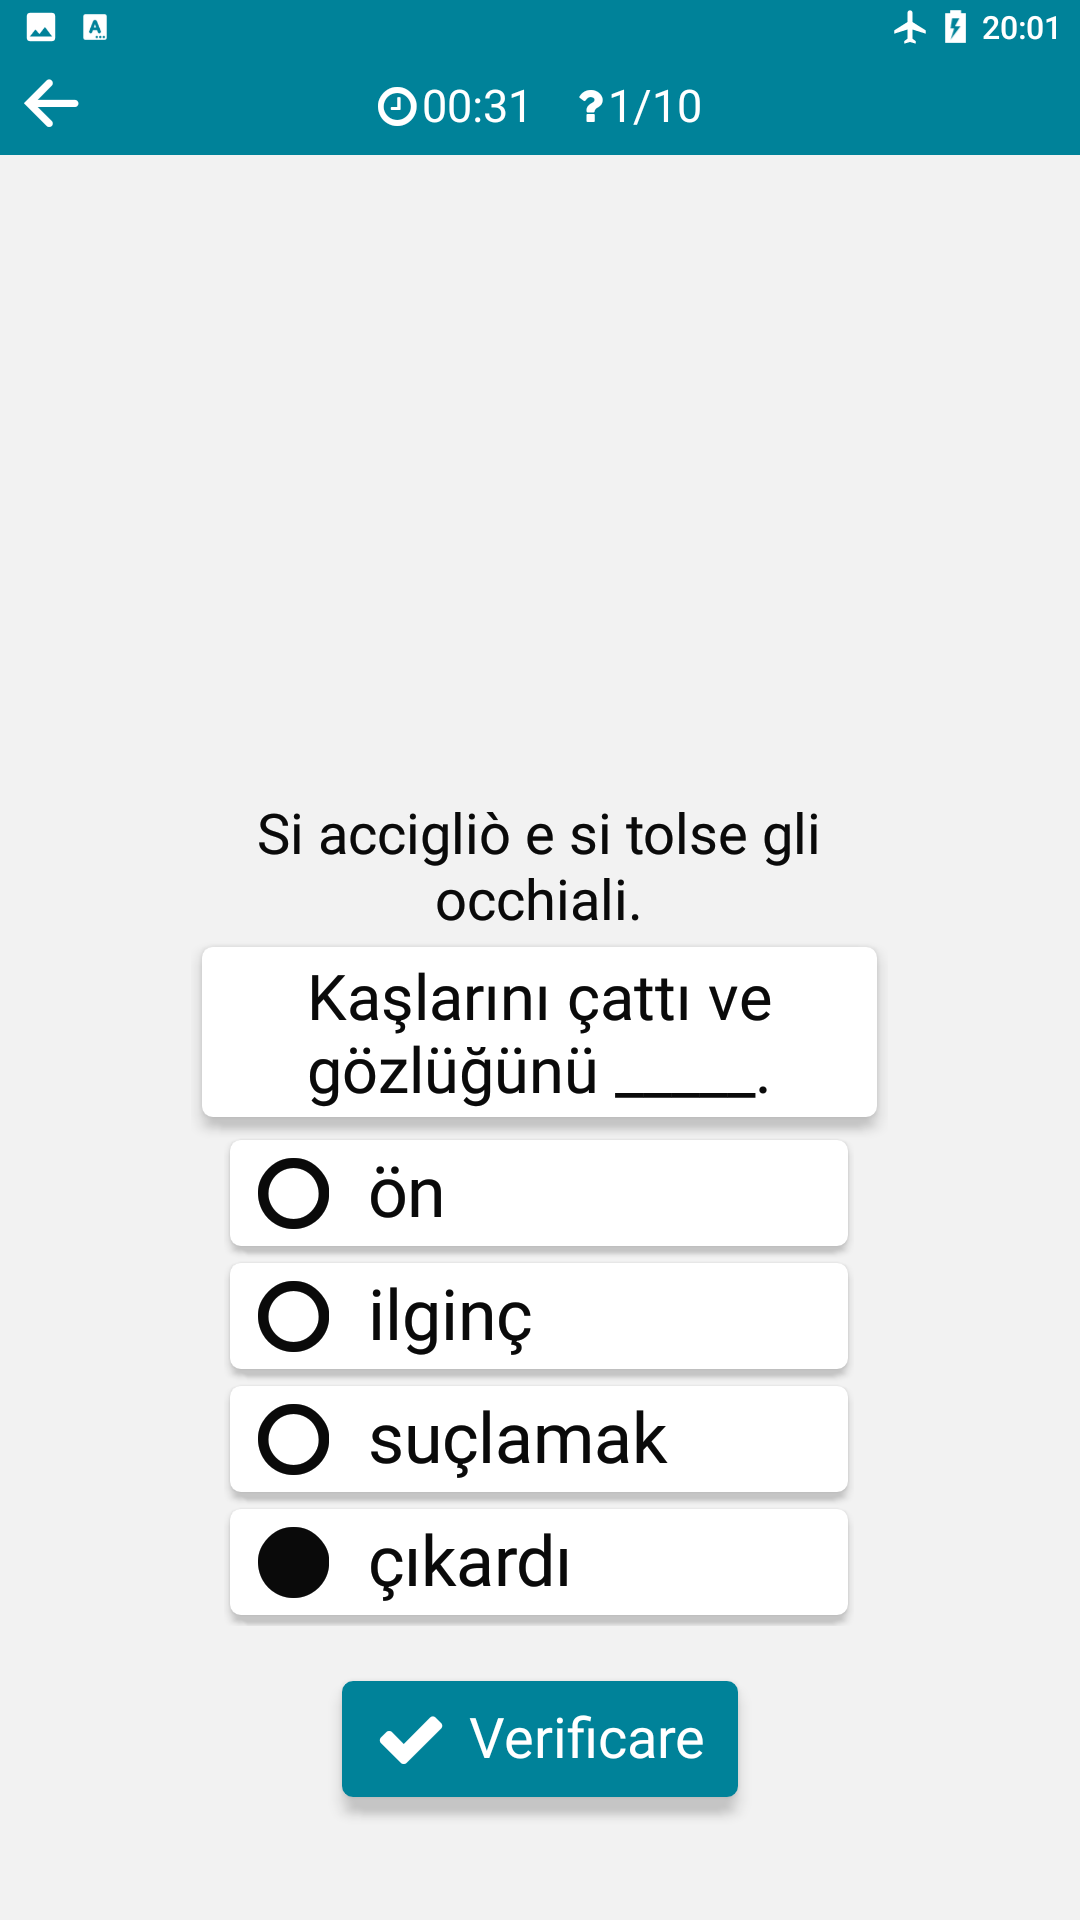Tap the battery charging status icon
Screen dimensions: 1080x1920
tap(955, 27)
